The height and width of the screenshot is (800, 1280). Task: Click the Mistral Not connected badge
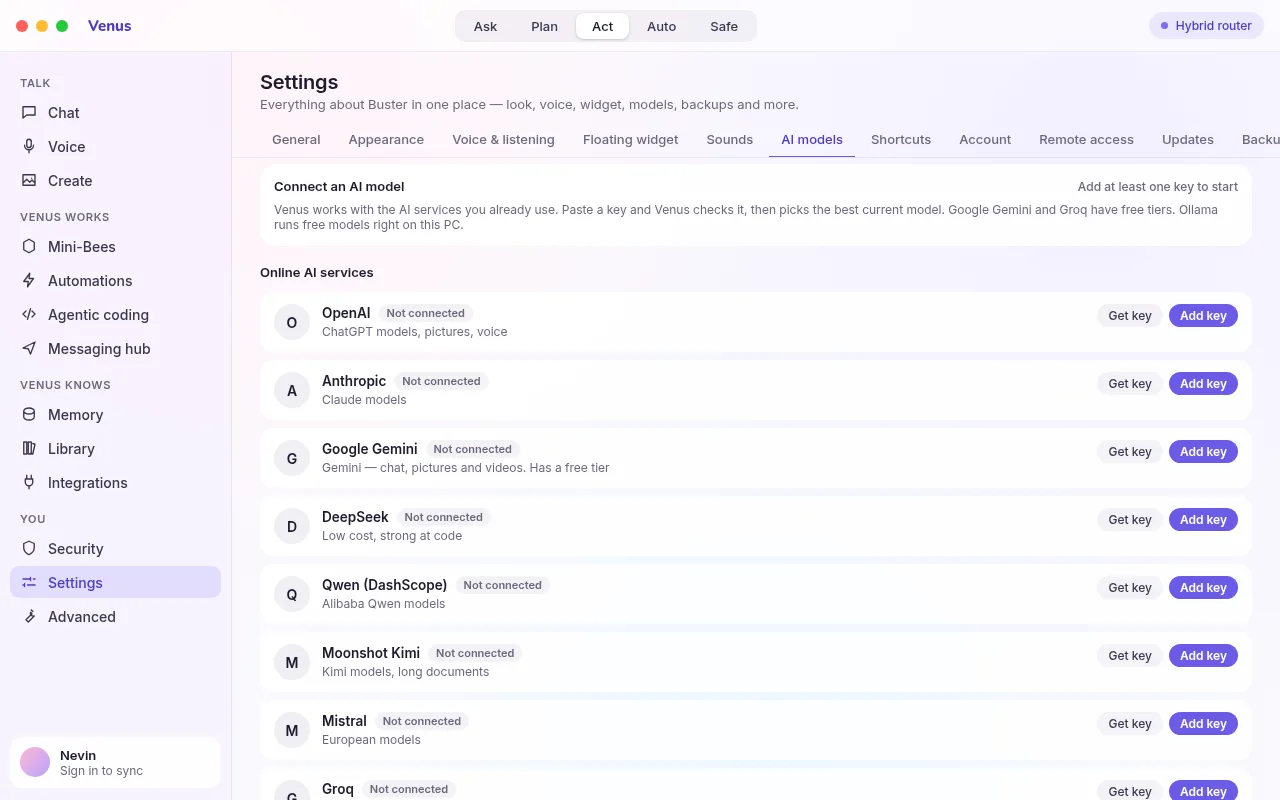click(422, 721)
